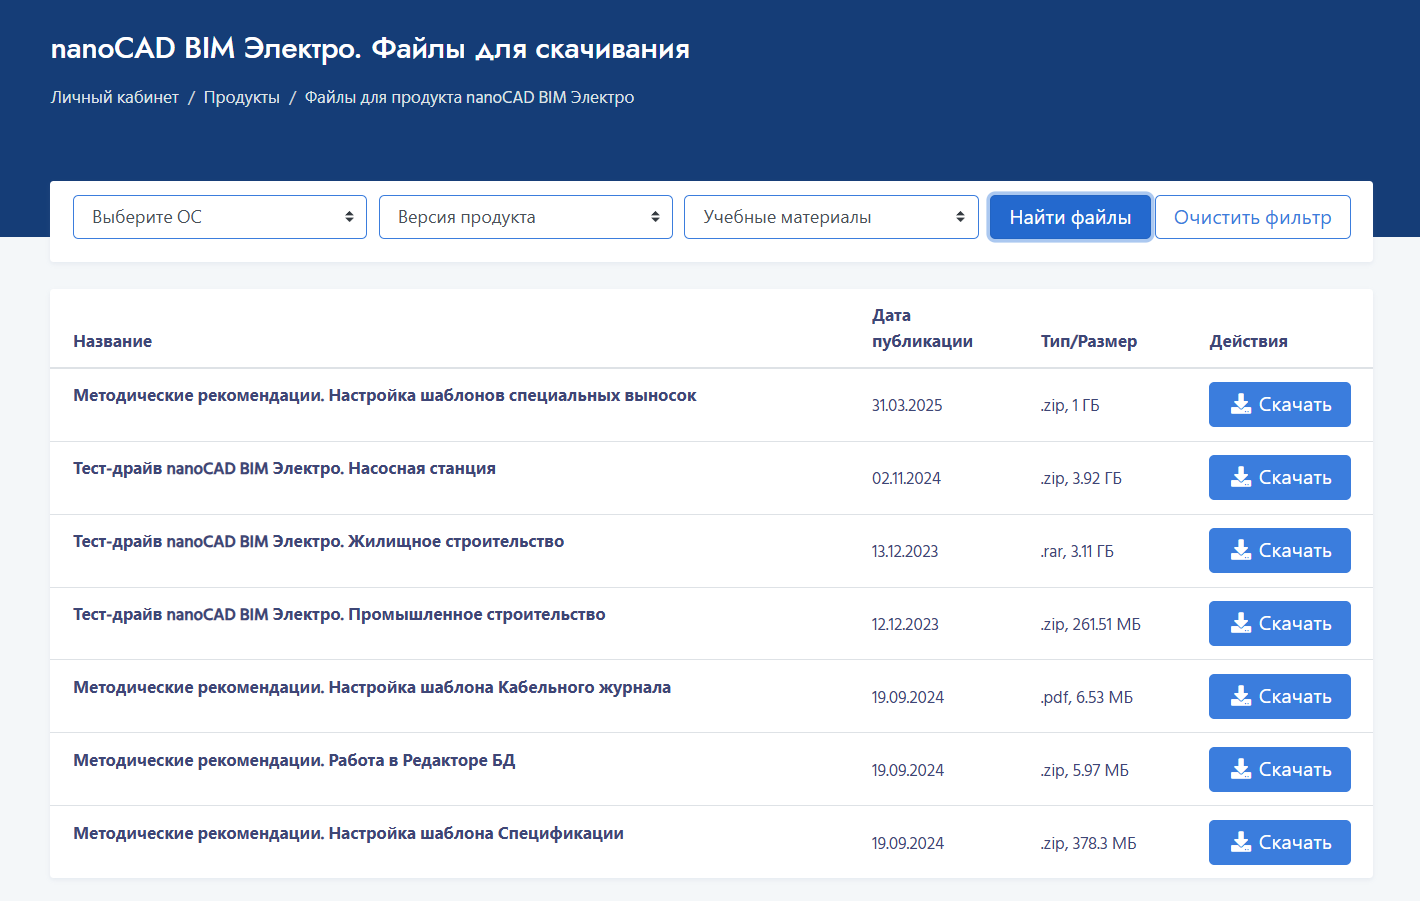
Task: Select title 'Настройка шаблона Кабельного журнала'
Action: (372, 687)
